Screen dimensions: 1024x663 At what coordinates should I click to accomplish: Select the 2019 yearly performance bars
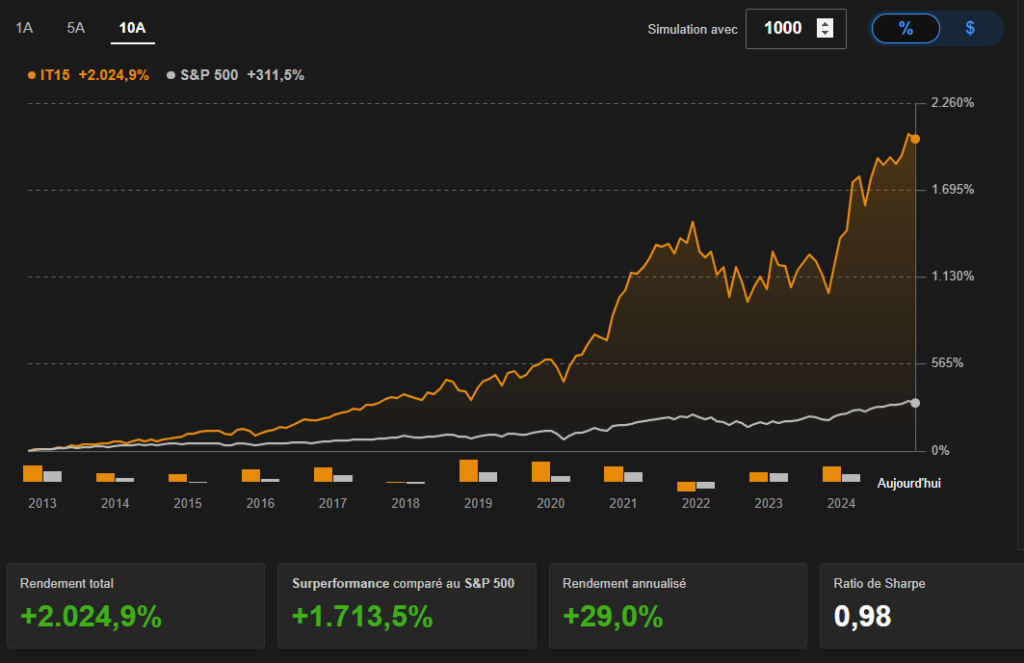478,472
